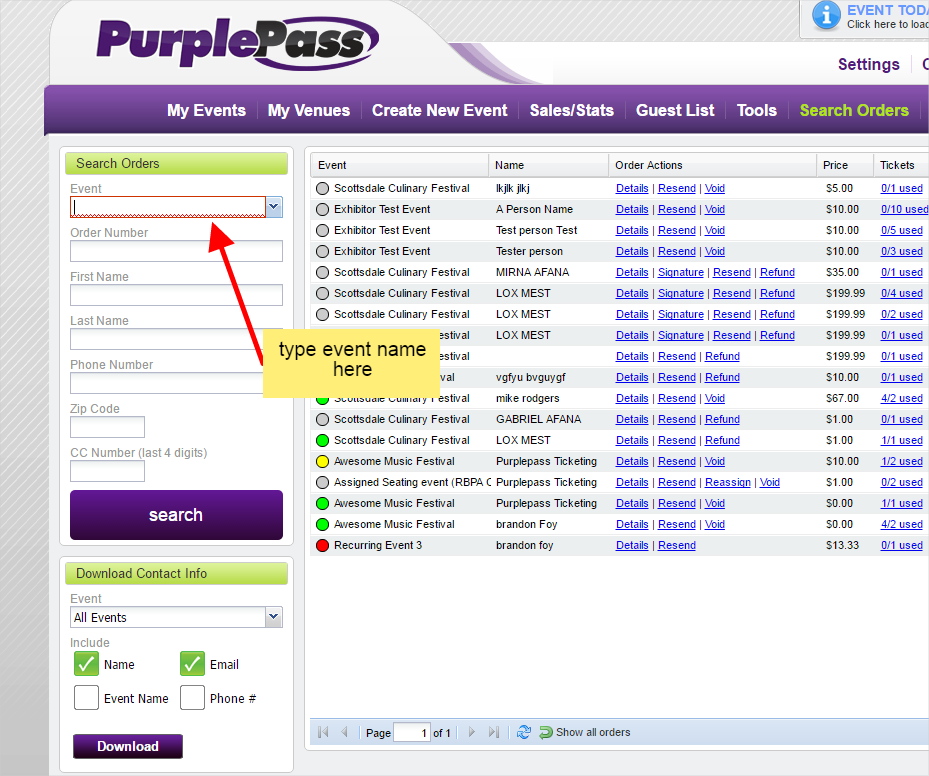Go to last page icon
Viewport: 929px width, 776px height.
tap(494, 732)
